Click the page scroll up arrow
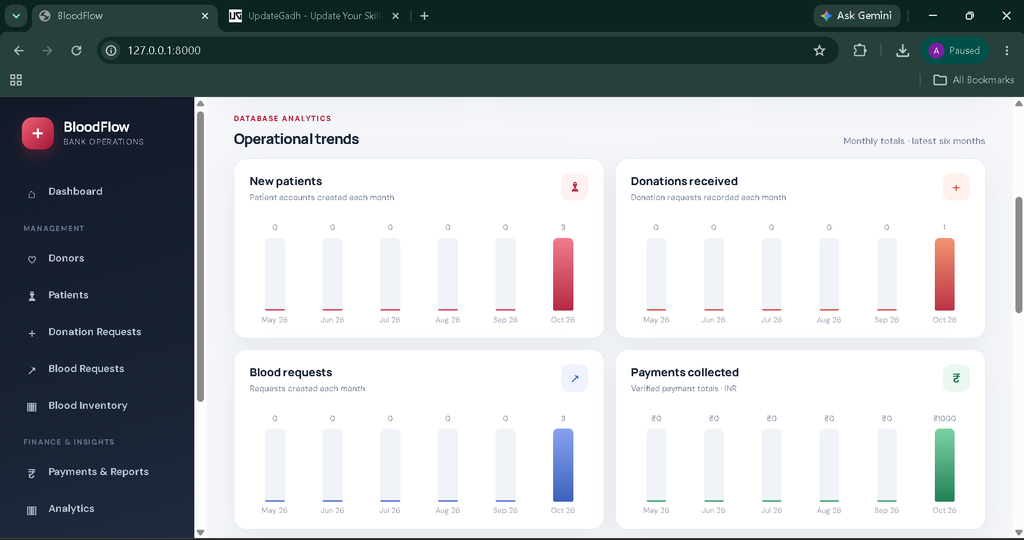 (x=1019, y=103)
